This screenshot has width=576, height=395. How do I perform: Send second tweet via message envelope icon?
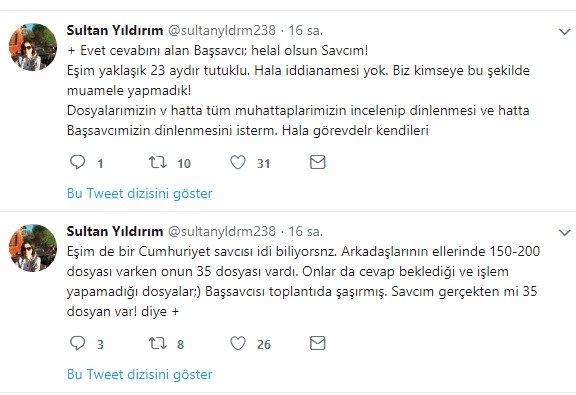(317, 343)
